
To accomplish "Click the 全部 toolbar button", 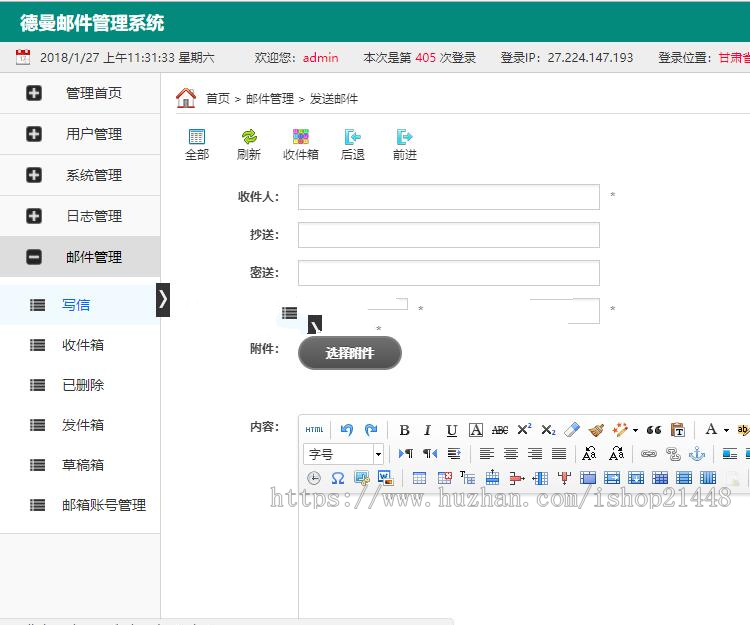I will 197,144.
